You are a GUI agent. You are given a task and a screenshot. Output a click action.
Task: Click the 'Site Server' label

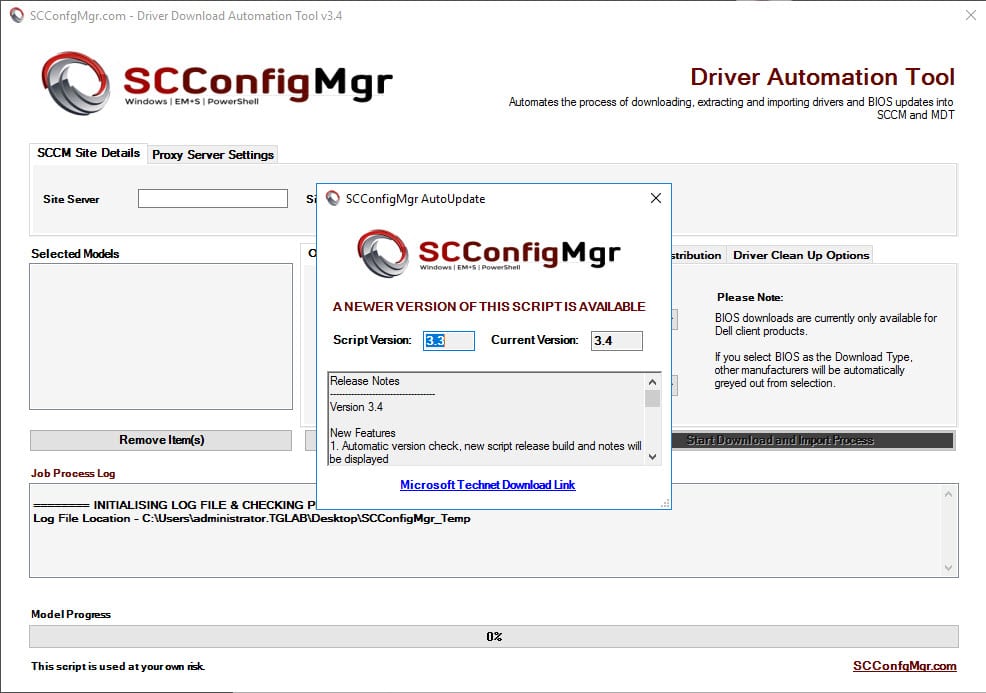point(71,199)
